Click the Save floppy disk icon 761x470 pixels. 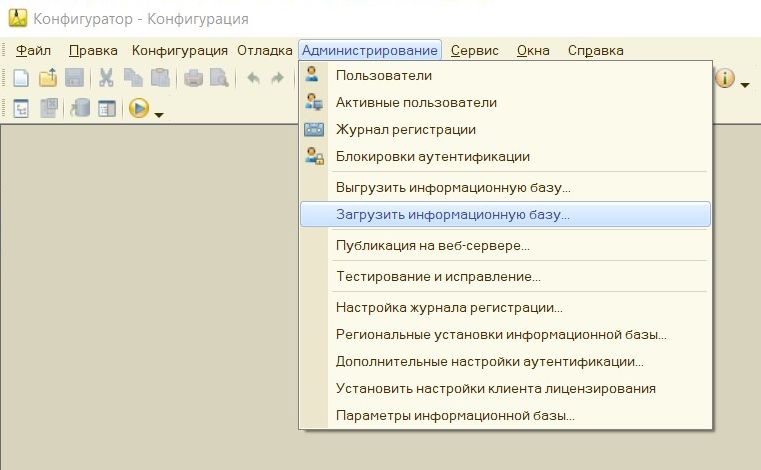74,78
